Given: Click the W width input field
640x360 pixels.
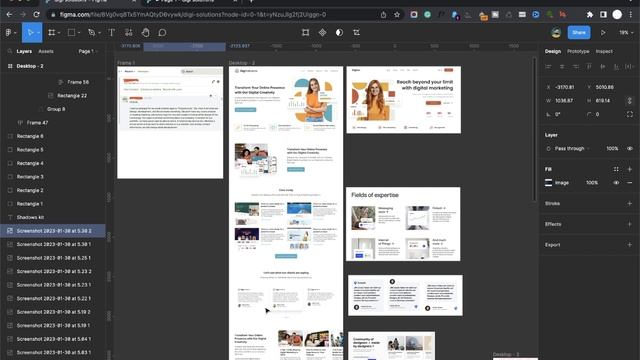Looking at the screenshot, I should point(564,100).
